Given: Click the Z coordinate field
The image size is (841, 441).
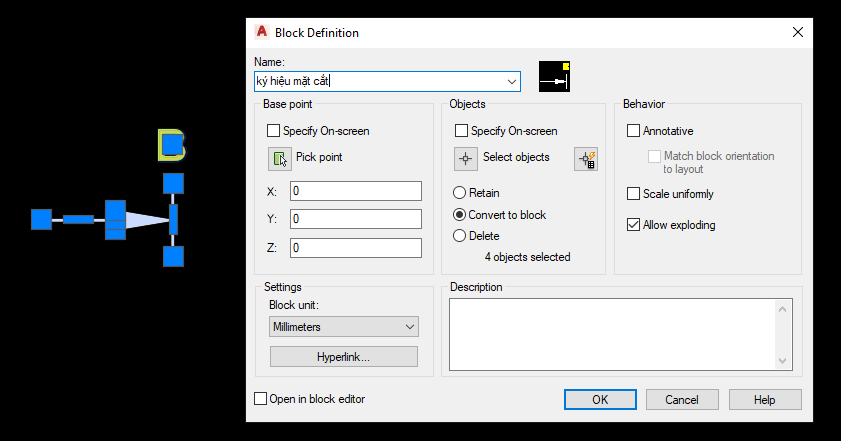Looking at the screenshot, I should pyautogui.click(x=356, y=248).
